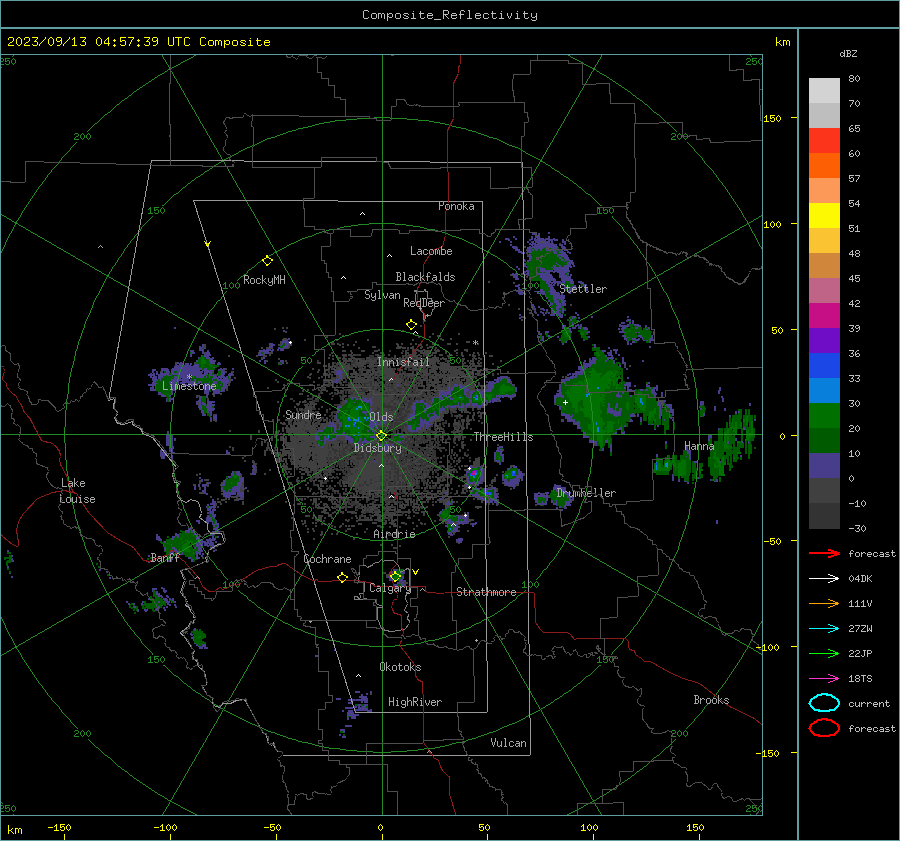Click the cyan current ellipse legend icon
The image size is (900, 841).
pos(824,703)
